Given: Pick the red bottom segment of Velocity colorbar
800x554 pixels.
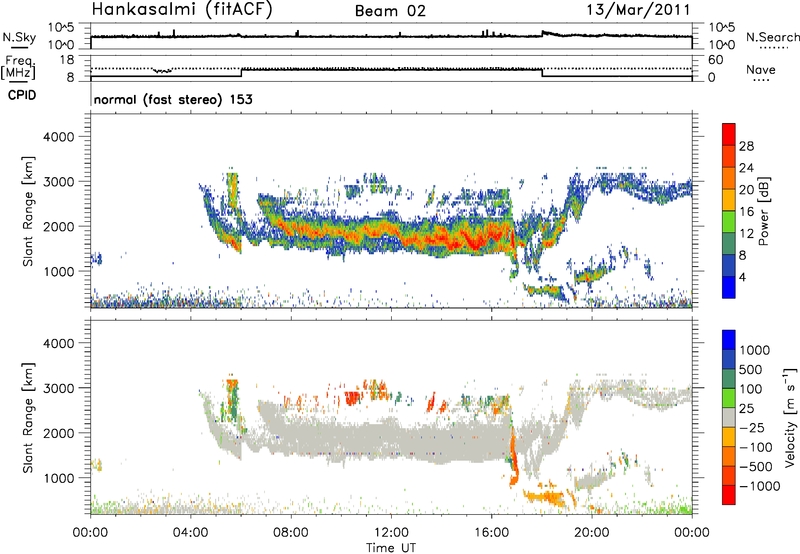Looking at the screenshot, I should 729,495.
